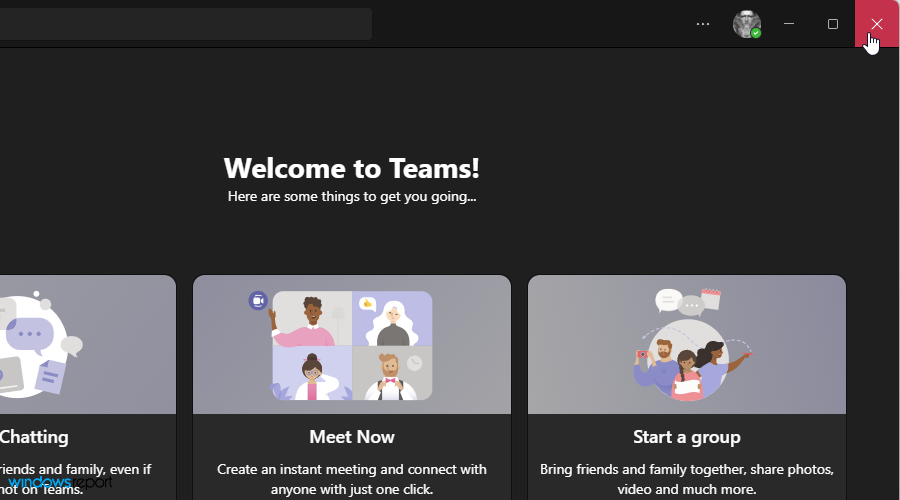Close the Teams window with the X button

coord(877,24)
